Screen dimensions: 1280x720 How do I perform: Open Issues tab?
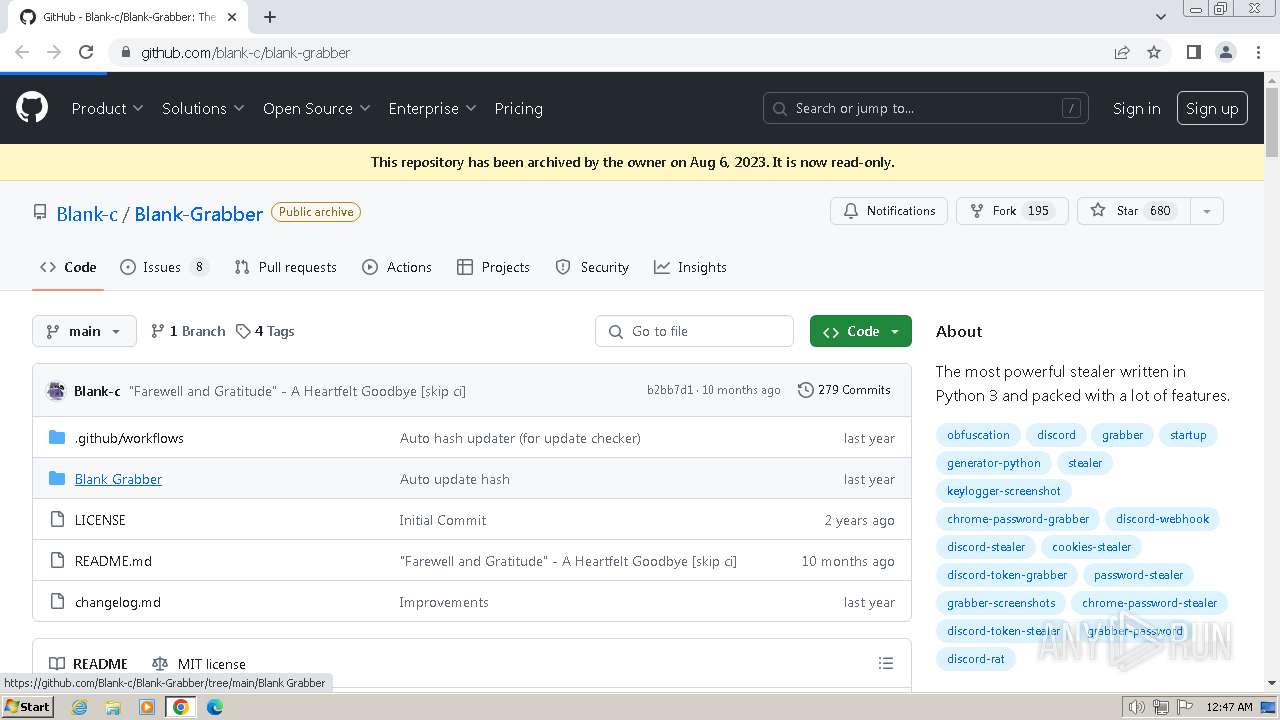(164, 267)
